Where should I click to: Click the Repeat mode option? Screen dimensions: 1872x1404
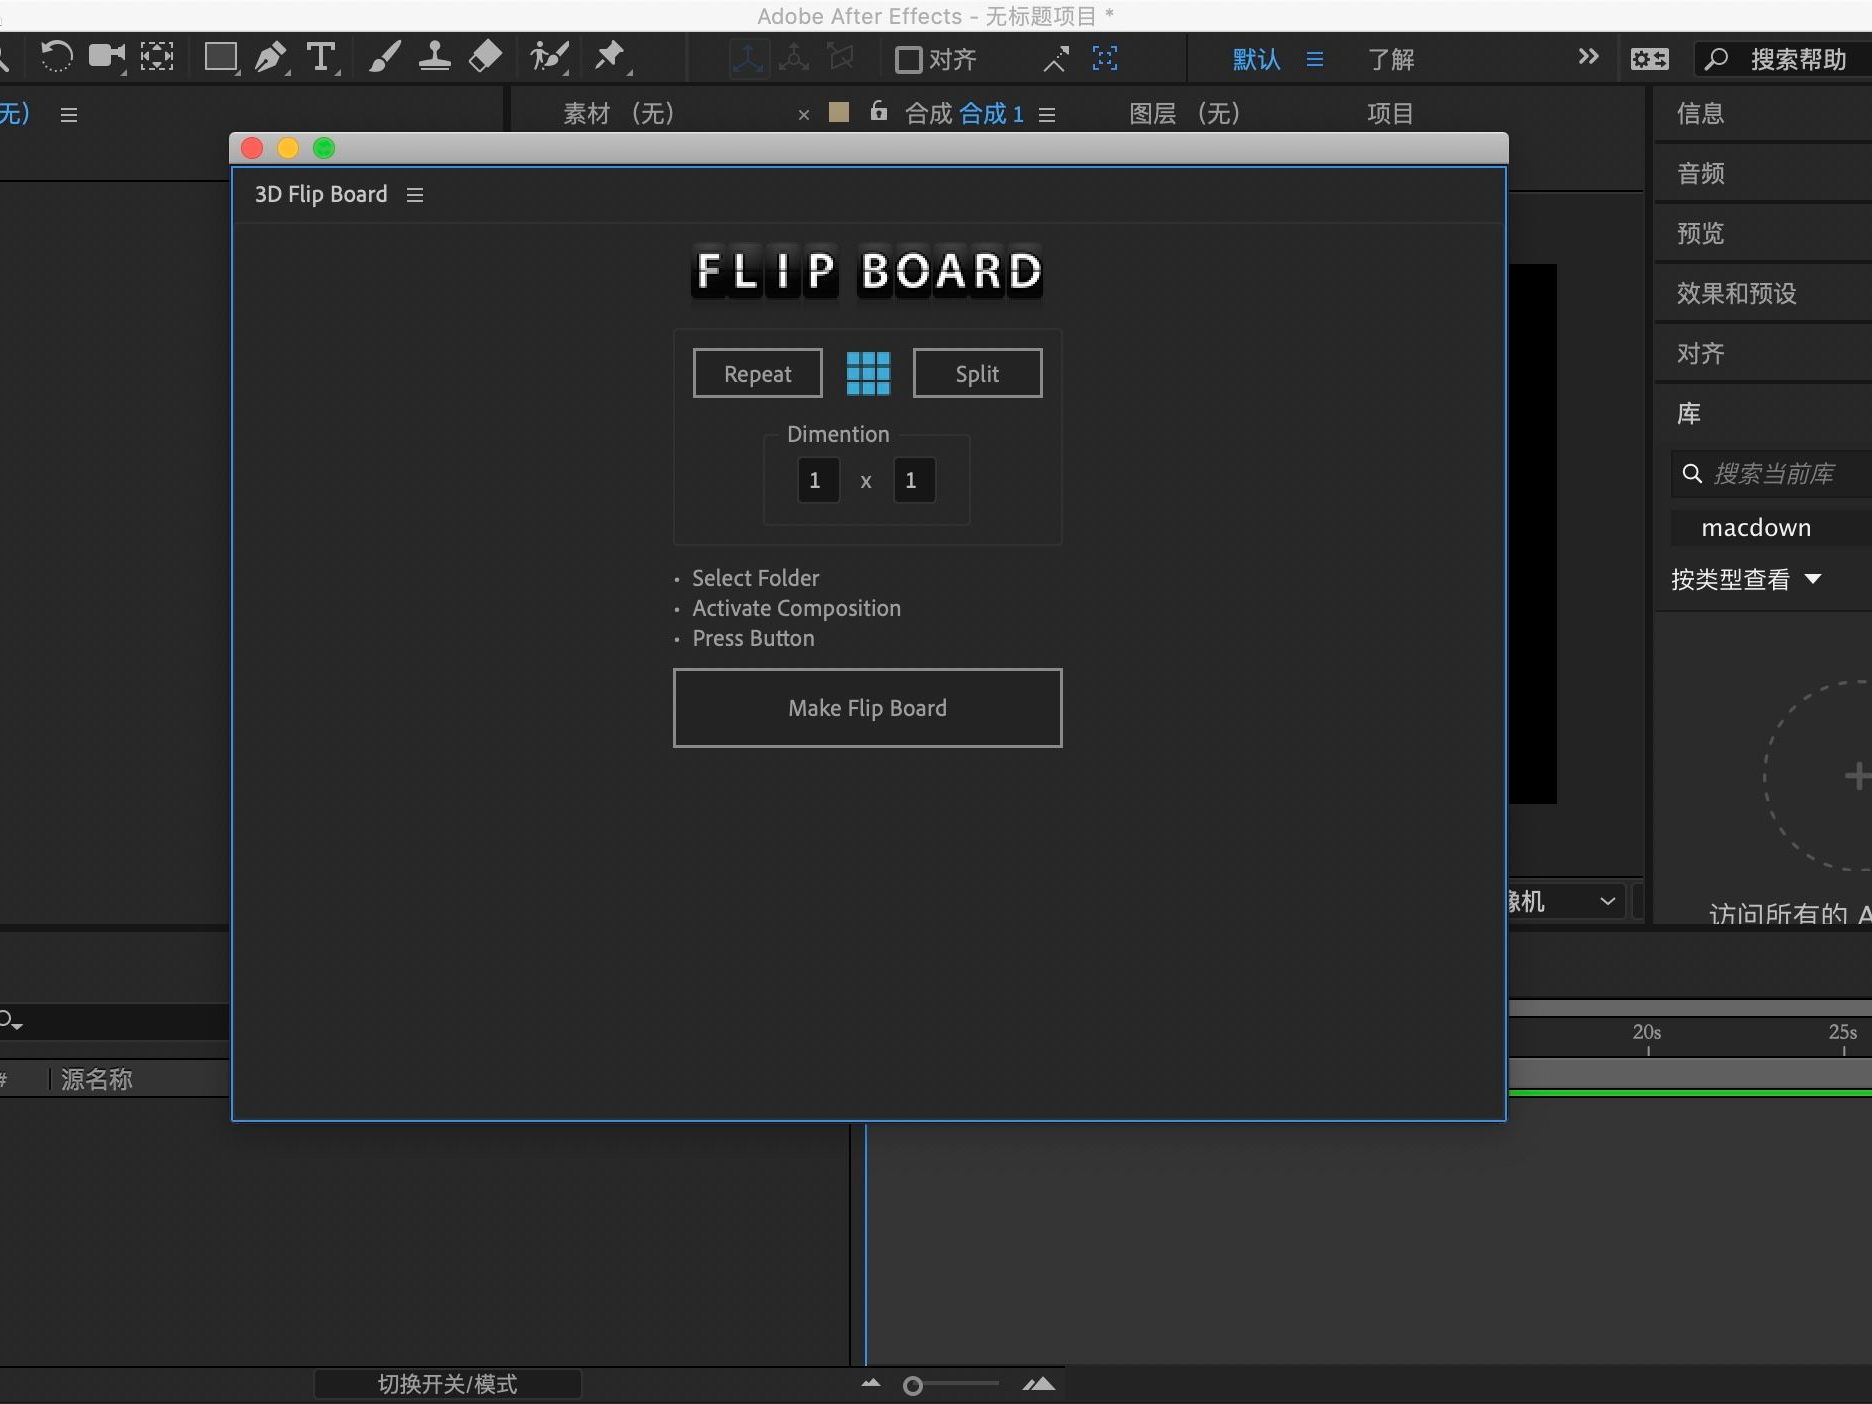(757, 373)
